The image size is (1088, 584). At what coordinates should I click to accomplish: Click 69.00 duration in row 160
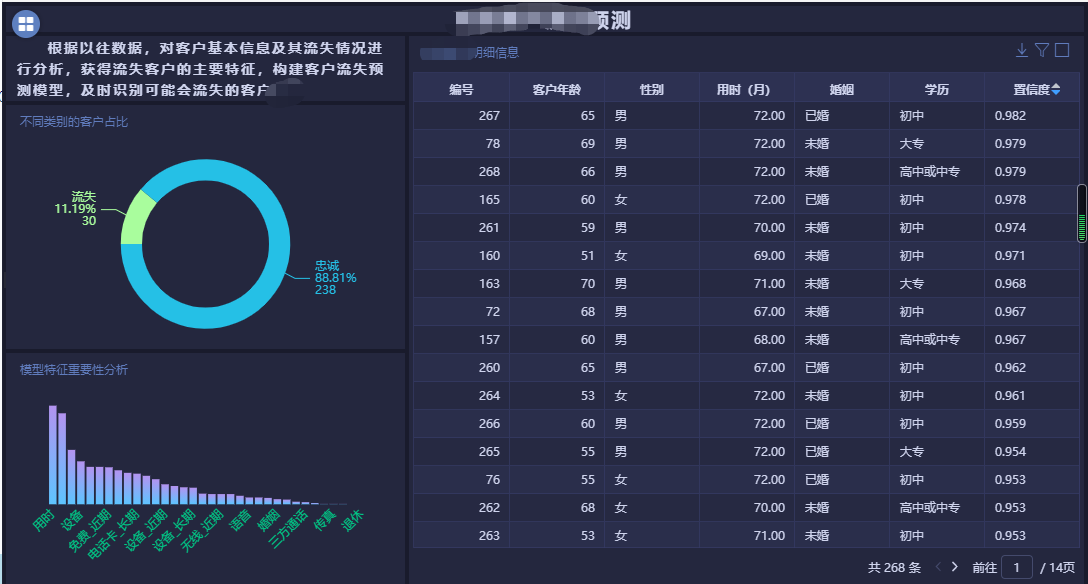coord(770,255)
